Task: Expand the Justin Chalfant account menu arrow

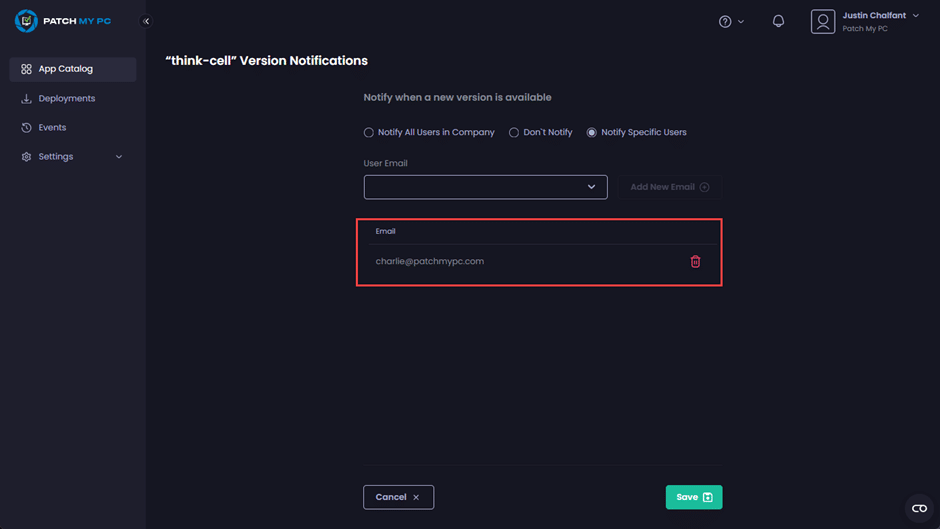Action: tap(915, 16)
